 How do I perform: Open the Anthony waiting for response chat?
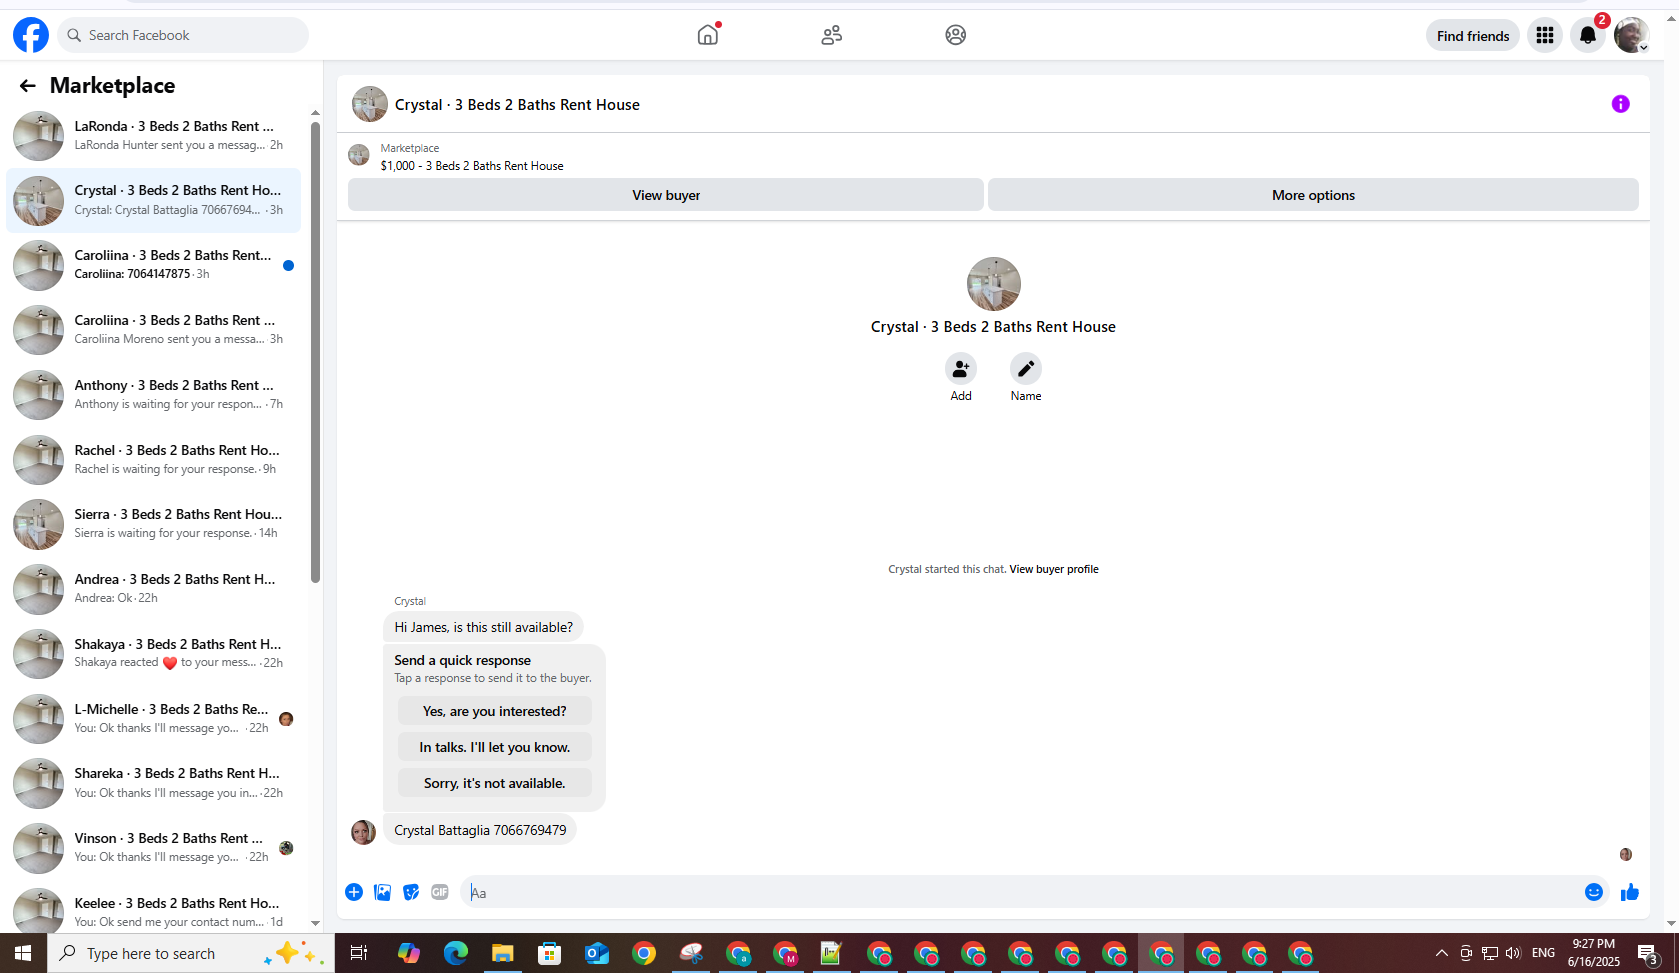(x=154, y=394)
